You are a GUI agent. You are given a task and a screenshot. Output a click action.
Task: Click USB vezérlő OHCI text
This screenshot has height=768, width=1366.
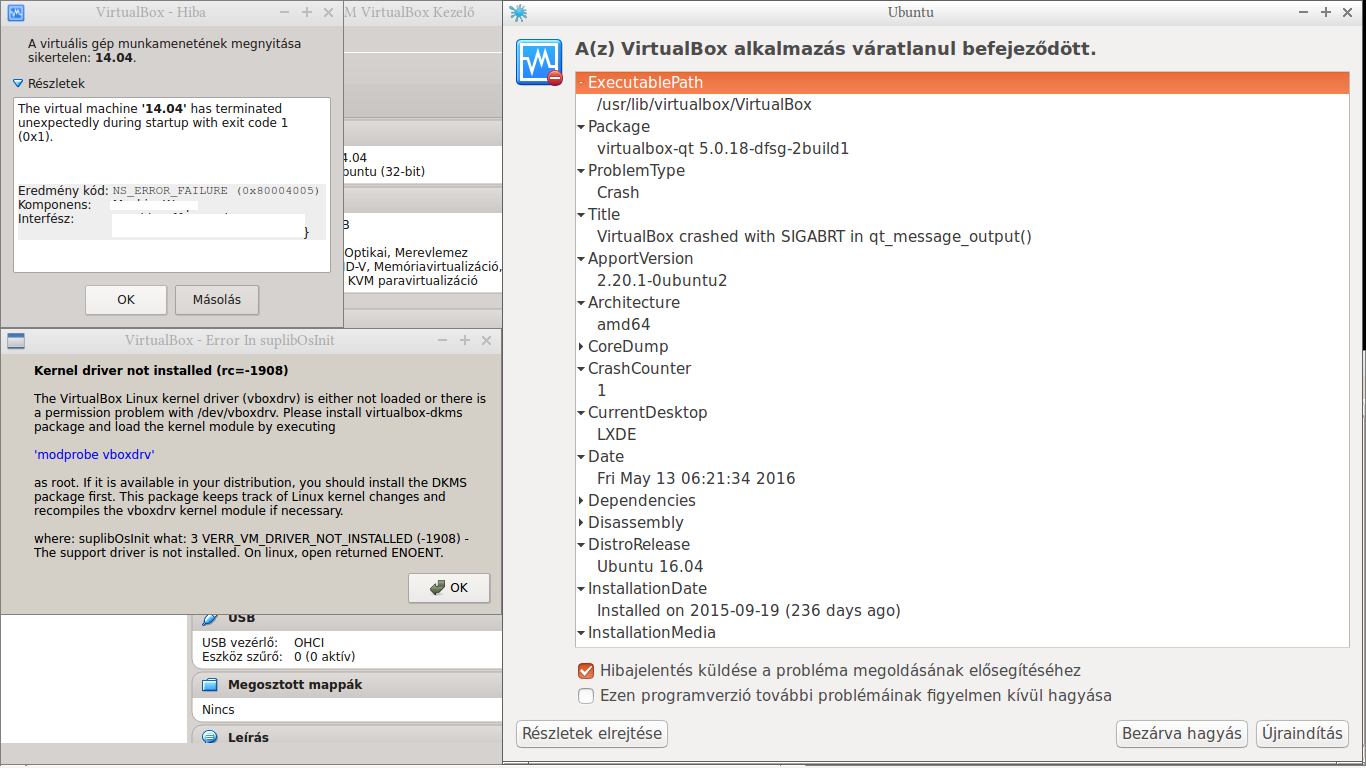tap(263, 642)
